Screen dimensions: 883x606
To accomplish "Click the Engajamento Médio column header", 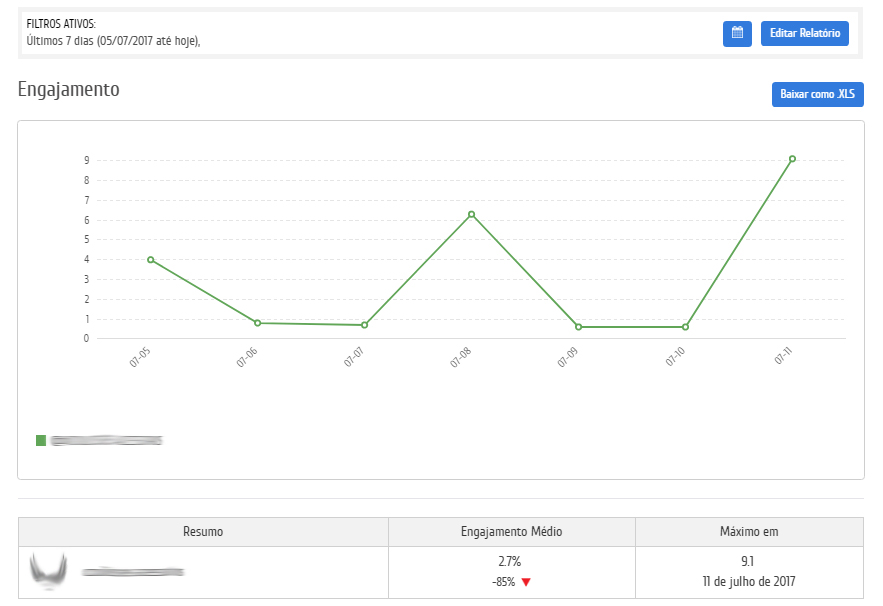I will coord(511,532).
